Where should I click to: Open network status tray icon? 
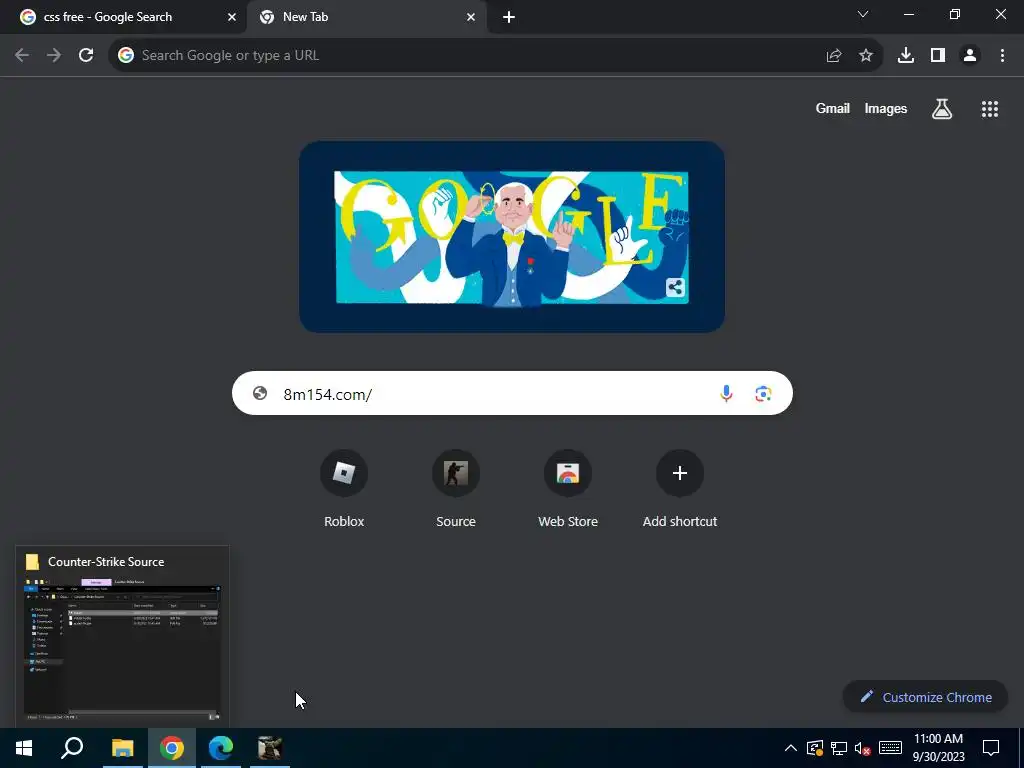(x=839, y=748)
